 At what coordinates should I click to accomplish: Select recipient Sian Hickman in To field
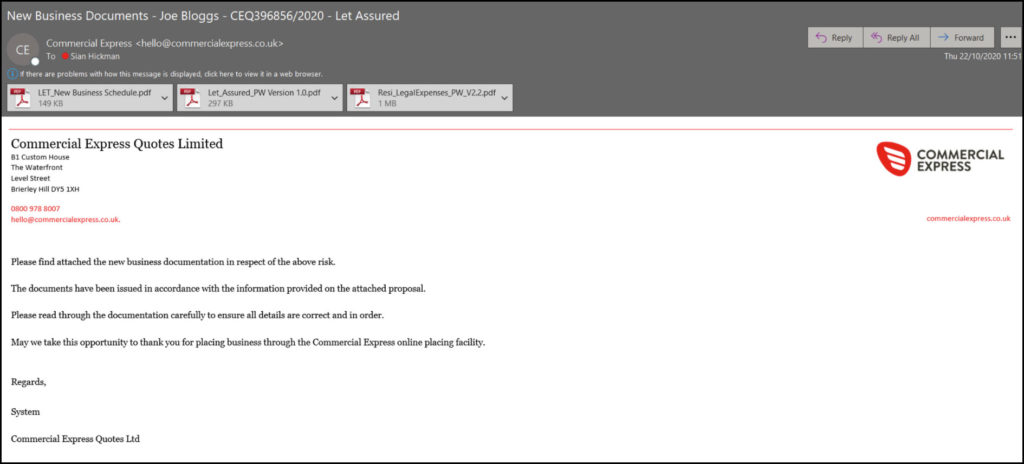click(x=93, y=56)
